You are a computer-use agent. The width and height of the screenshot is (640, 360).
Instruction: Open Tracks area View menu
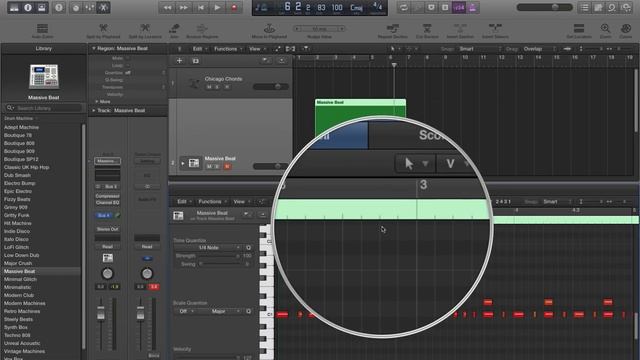[x=257, y=49]
